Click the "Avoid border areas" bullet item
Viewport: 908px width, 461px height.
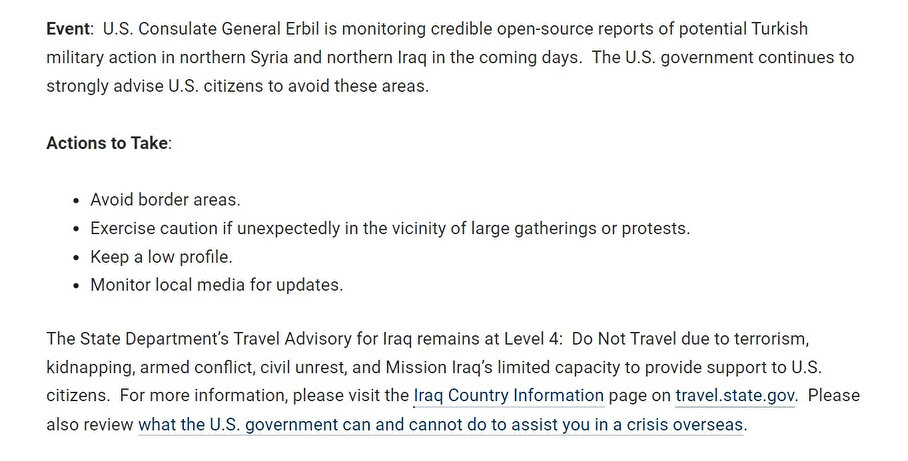click(x=165, y=199)
